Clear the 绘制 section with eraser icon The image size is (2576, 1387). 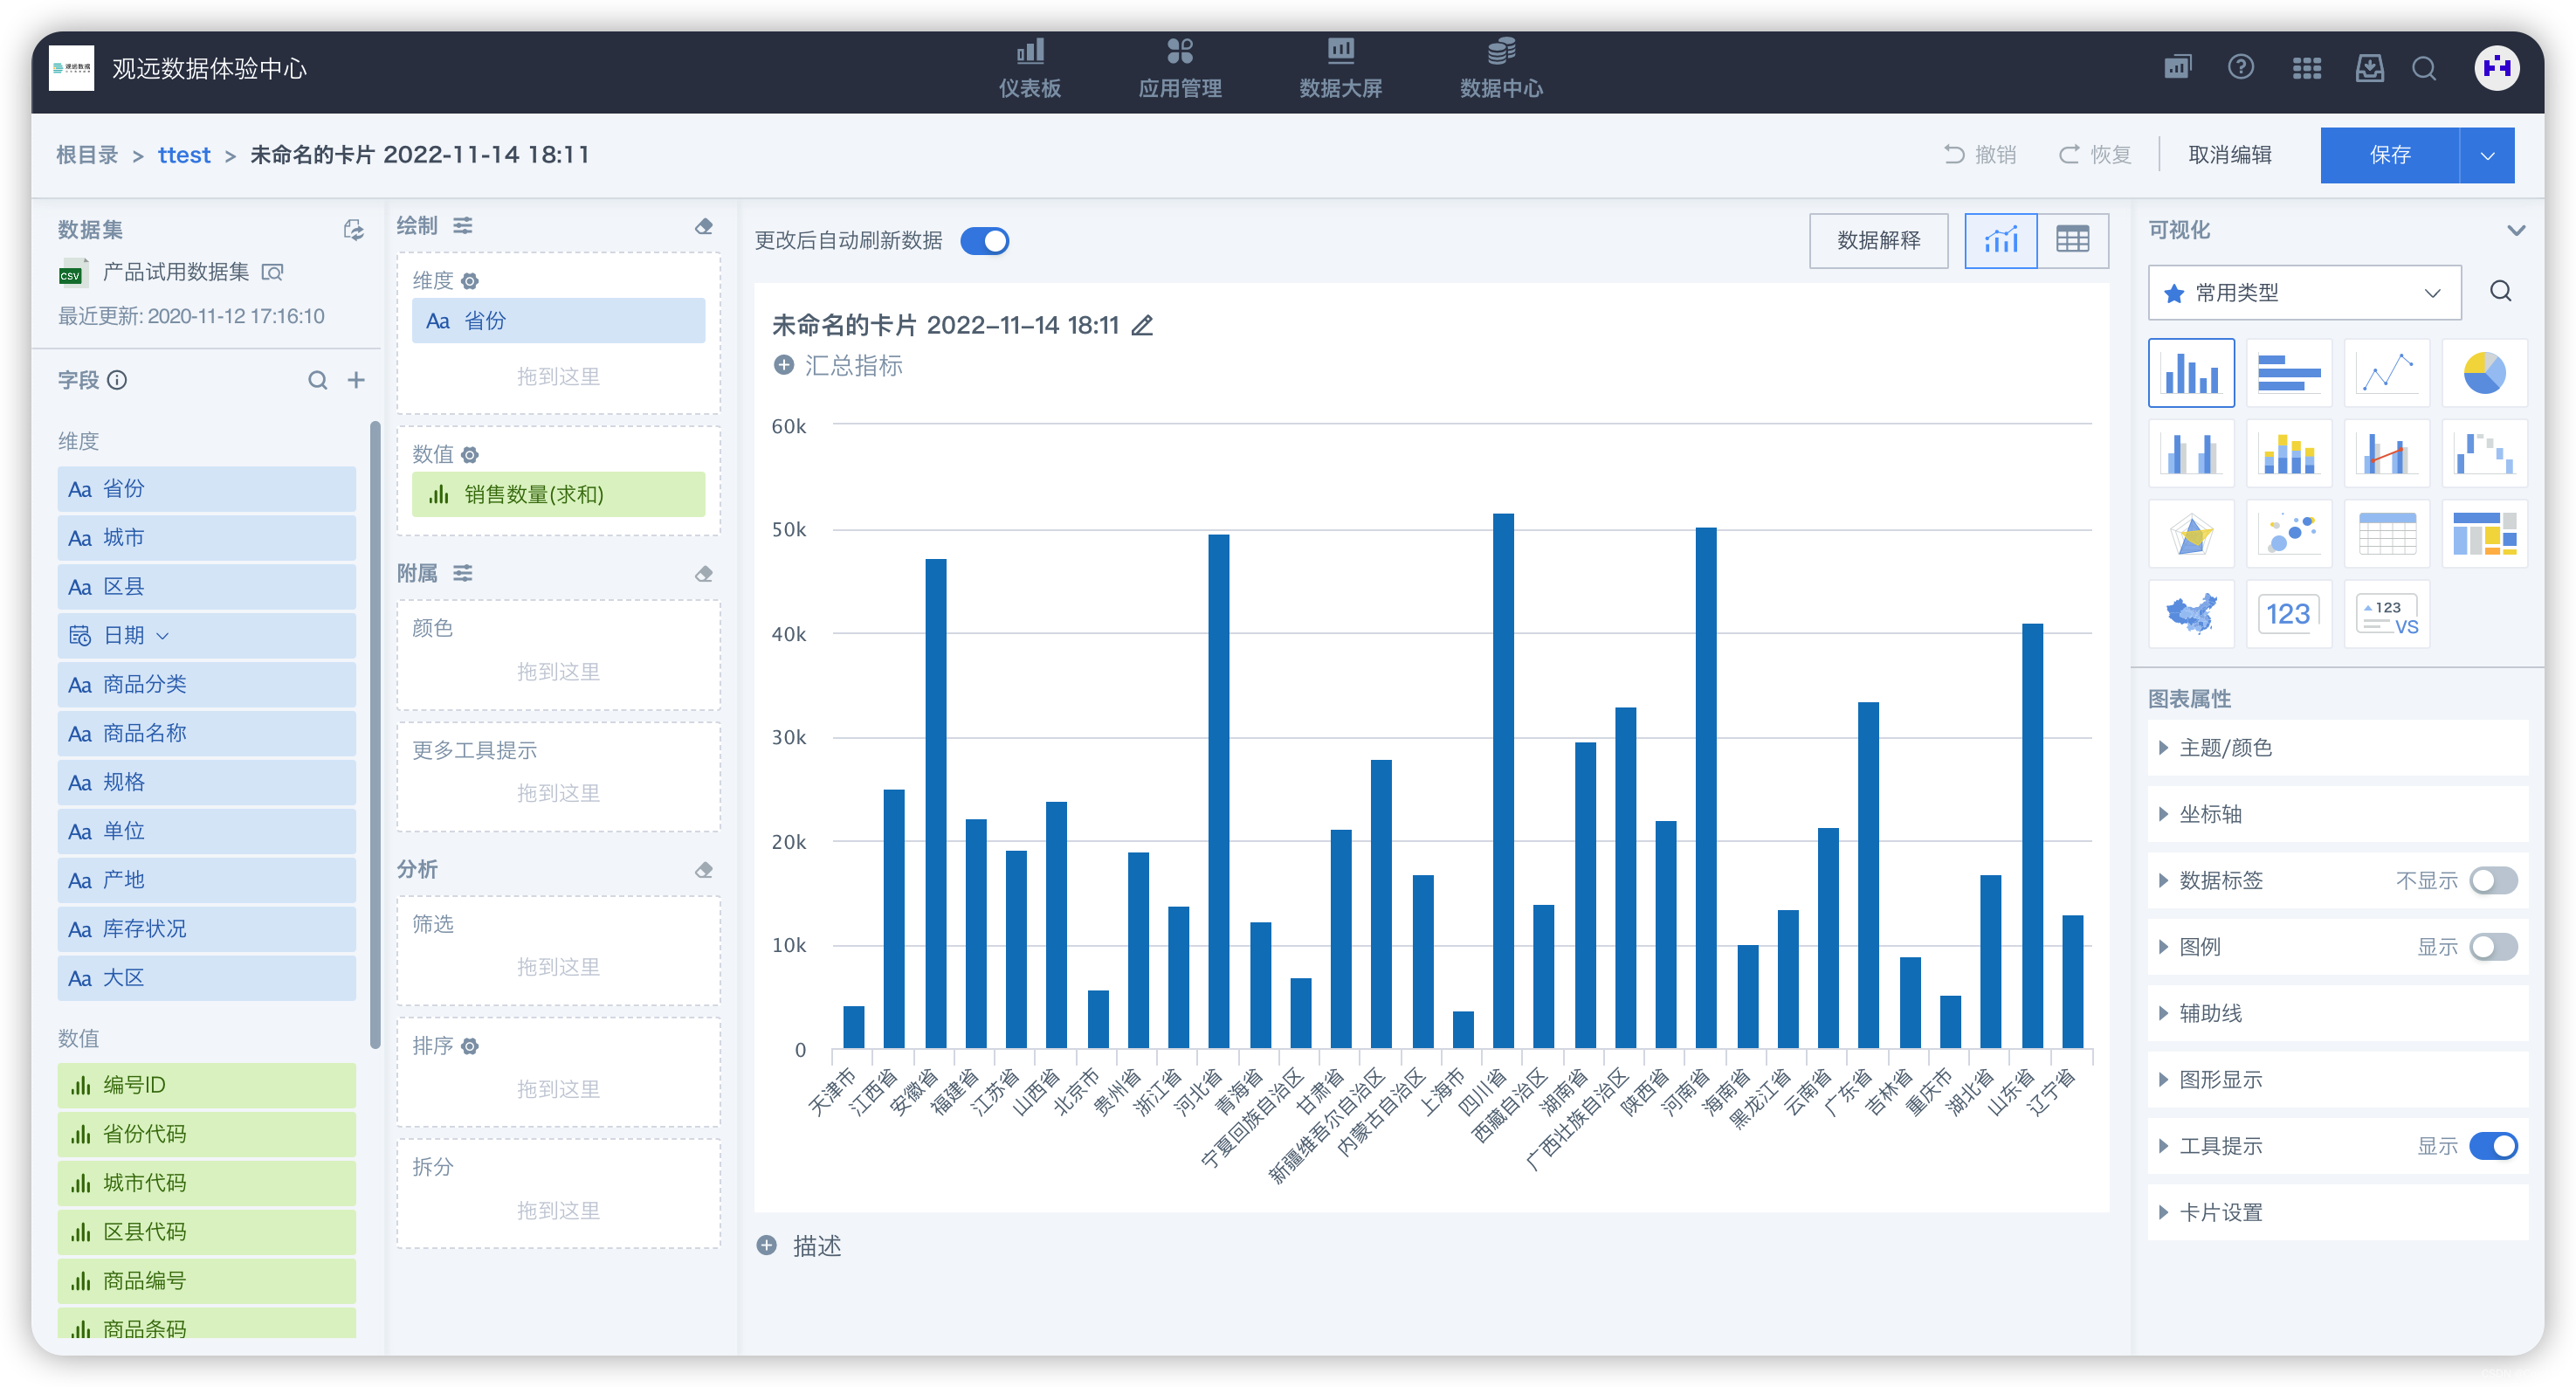click(704, 226)
